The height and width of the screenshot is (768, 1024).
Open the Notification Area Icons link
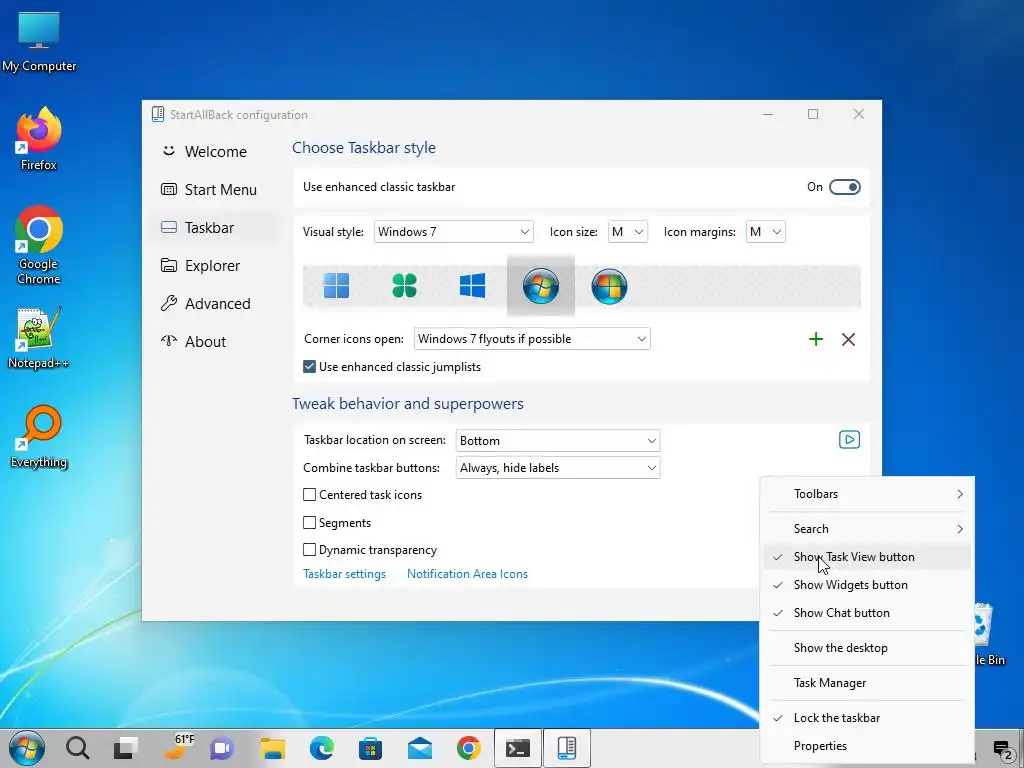pos(467,574)
